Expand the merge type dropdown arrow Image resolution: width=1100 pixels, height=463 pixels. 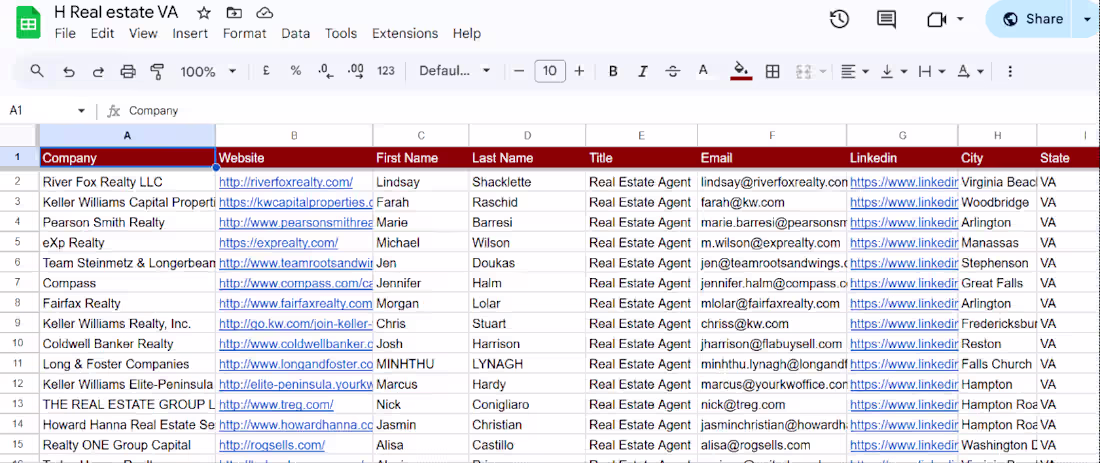click(823, 71)
